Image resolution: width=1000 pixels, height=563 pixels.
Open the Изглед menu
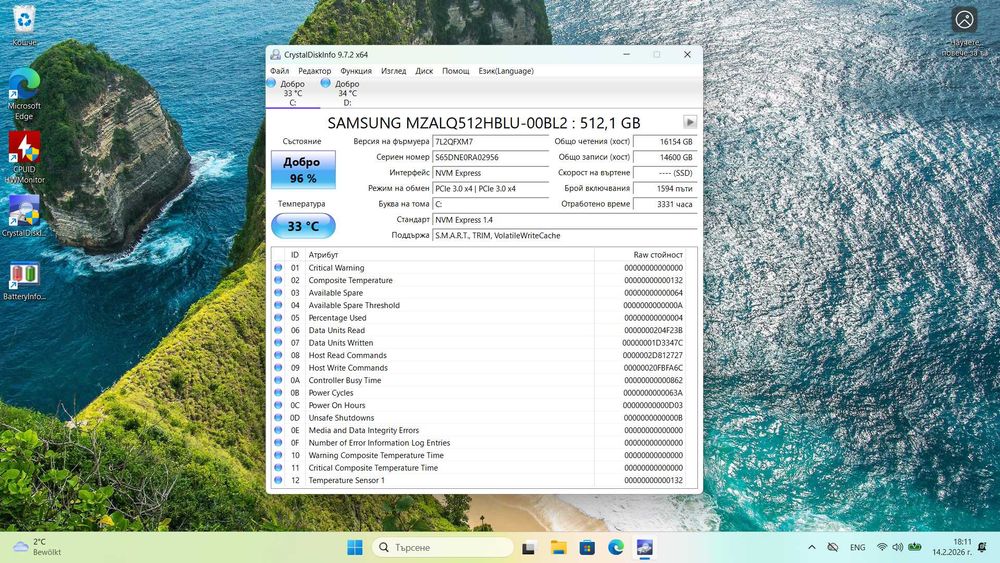[393, 71]
